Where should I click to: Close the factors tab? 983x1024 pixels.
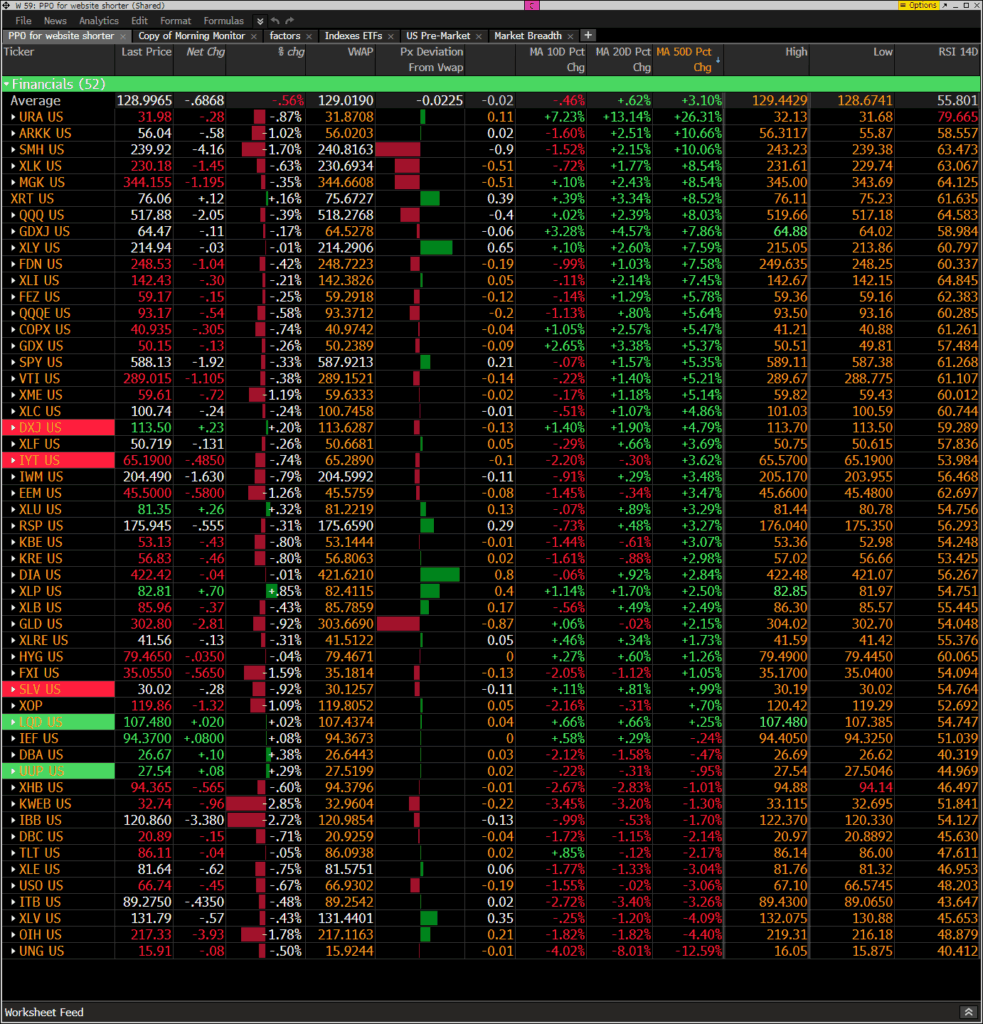click(309, 37)
